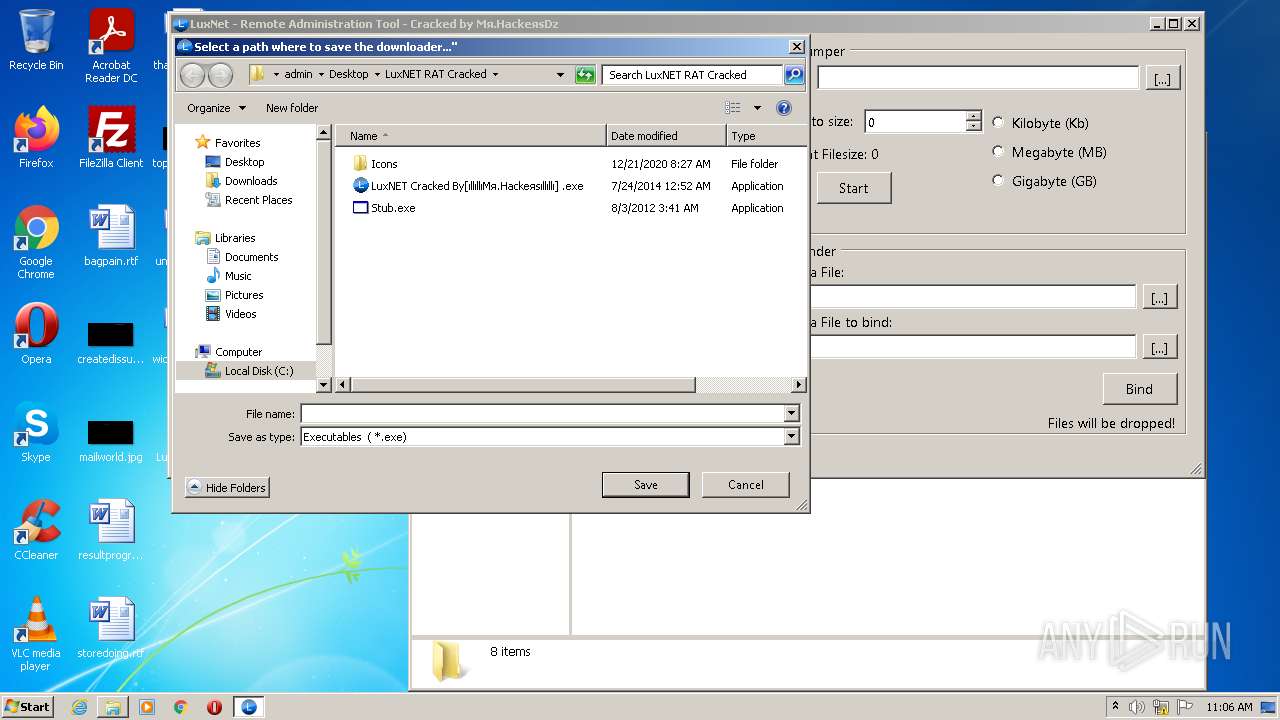The width and height of the screenshot is (1280, 720).
Task: Click the File name input field
Action: [542, 413]
